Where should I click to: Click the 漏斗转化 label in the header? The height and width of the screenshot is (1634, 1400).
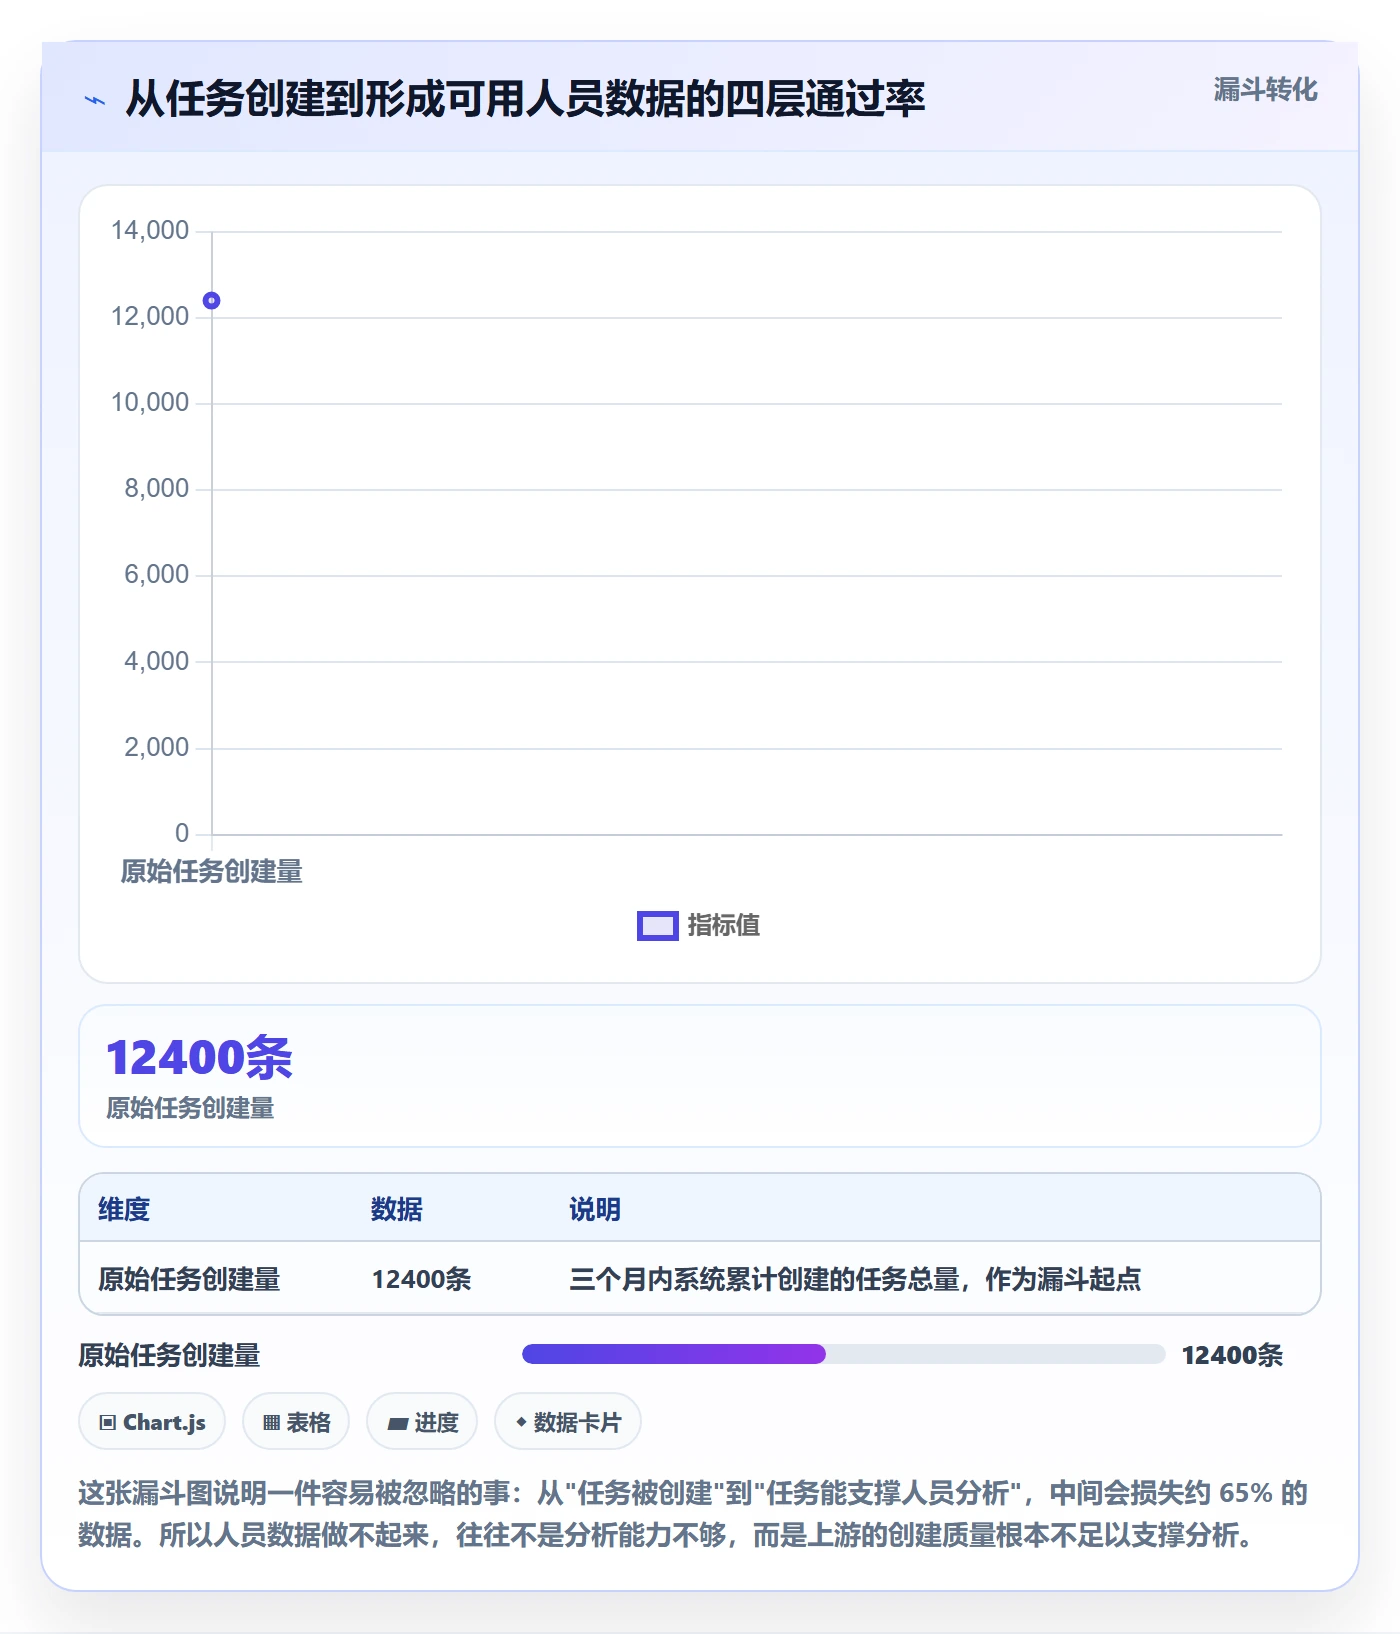point(1265,90)
